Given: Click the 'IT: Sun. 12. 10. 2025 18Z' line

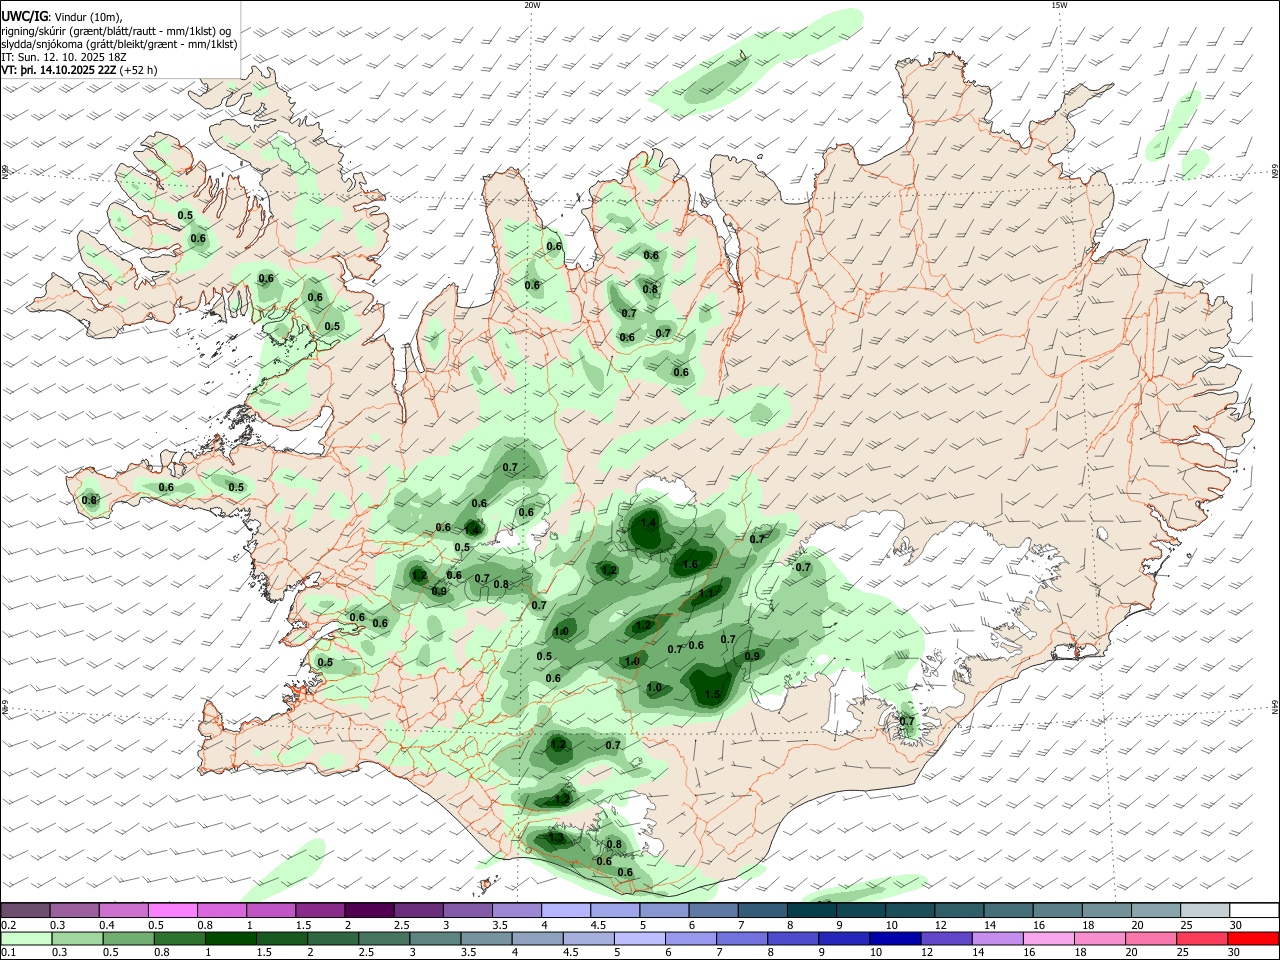Looking at the screenshot, I should tap(65, 57).
